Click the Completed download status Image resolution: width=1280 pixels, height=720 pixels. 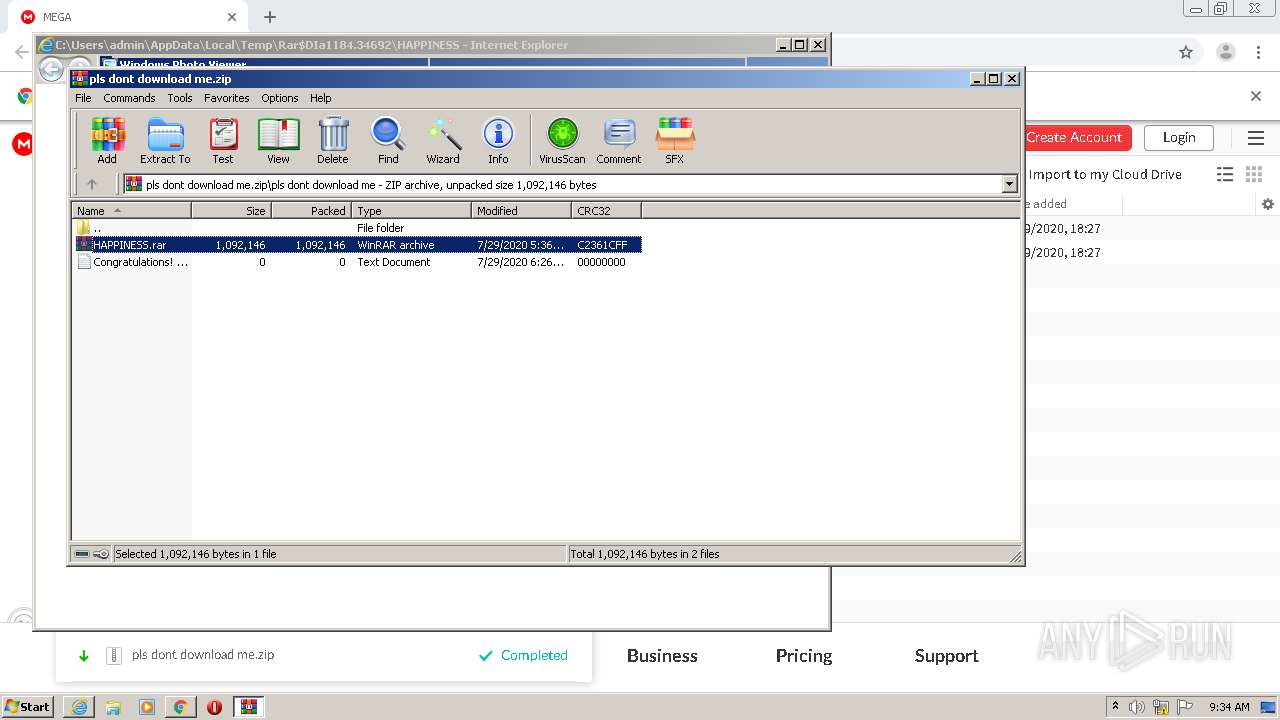[523, 656]
